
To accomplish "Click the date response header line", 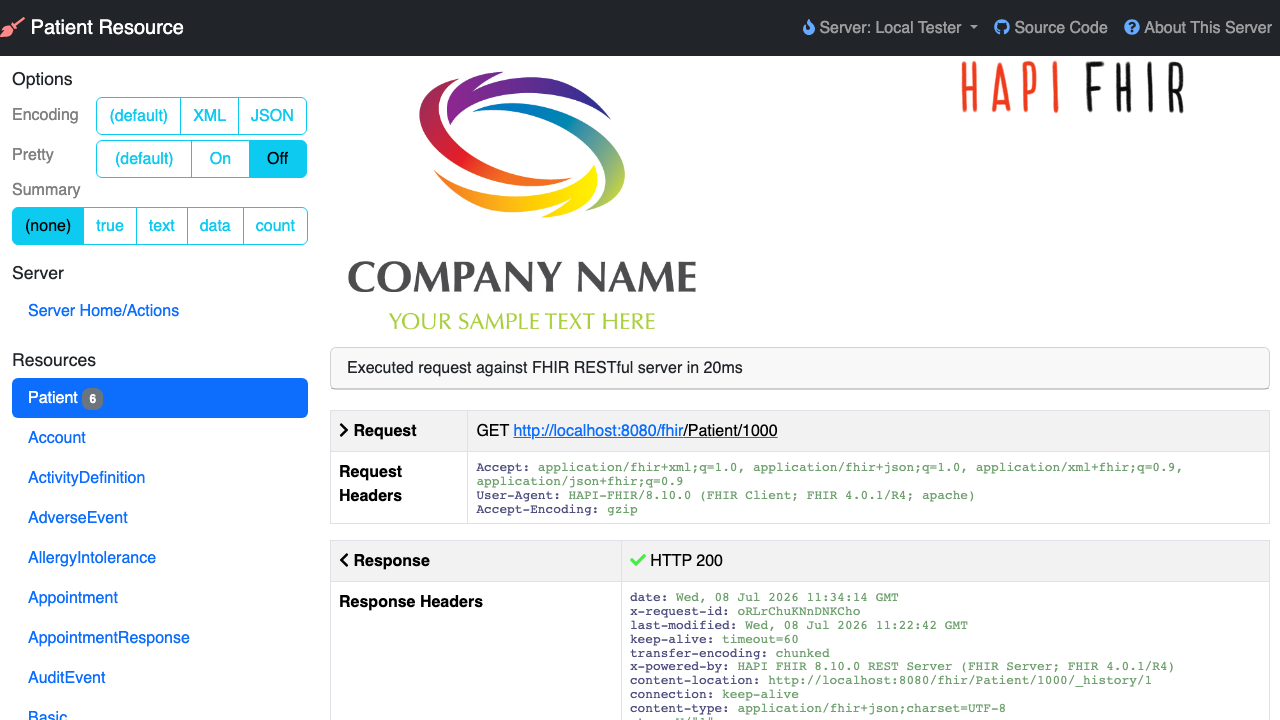I will [x=764, y=597].
